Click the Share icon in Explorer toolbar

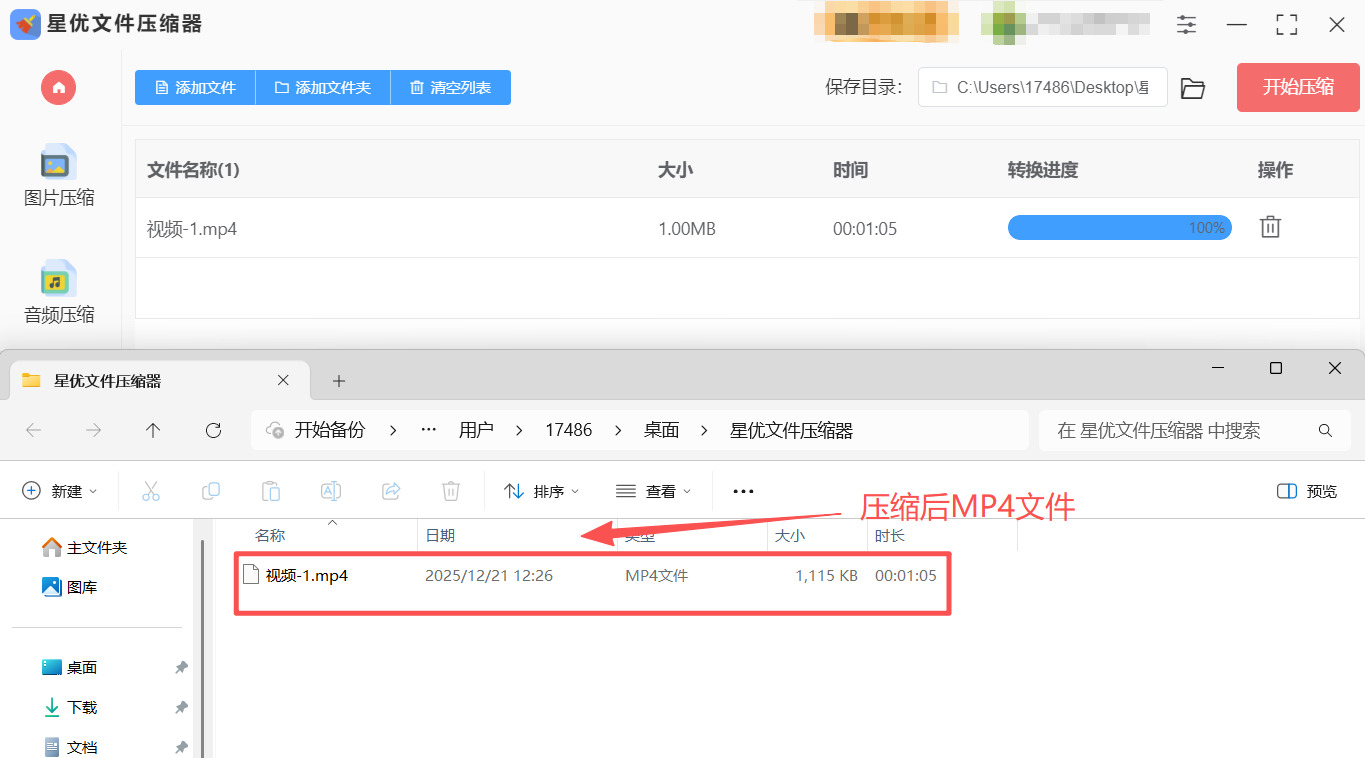[391, 491]
